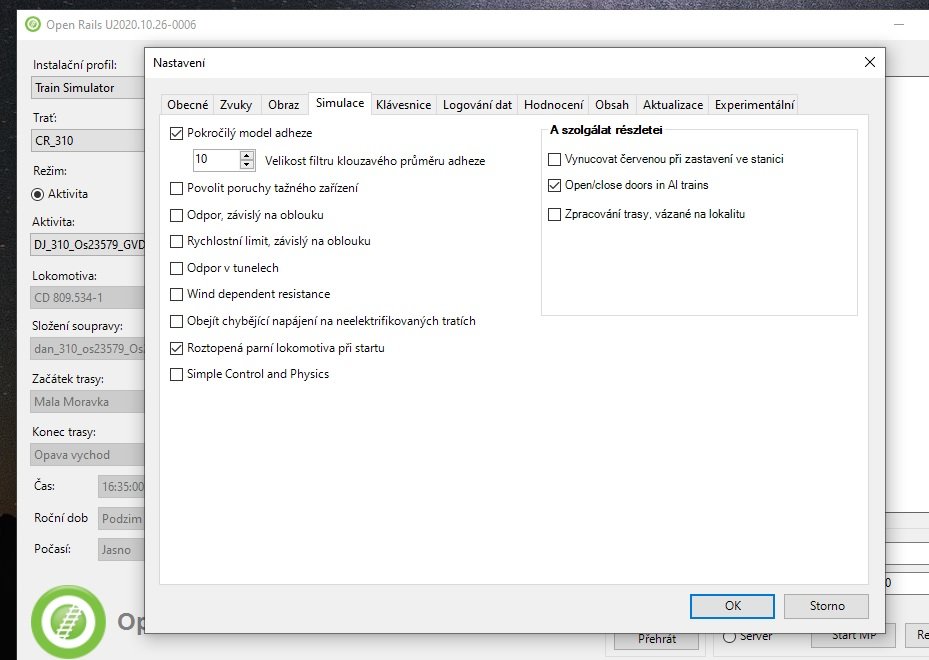Close the Nastavení dialog with X
929x660 pixels.
[x=868, y=63]
